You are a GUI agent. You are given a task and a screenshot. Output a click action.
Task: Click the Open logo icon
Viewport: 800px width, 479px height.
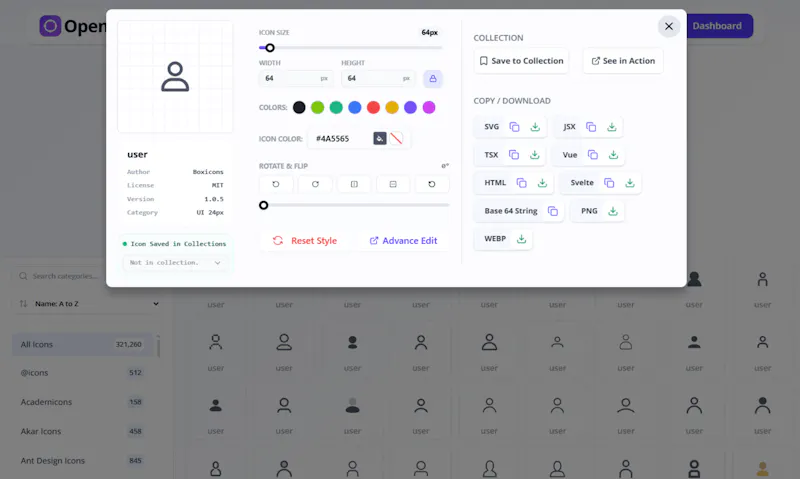[51, 26]
